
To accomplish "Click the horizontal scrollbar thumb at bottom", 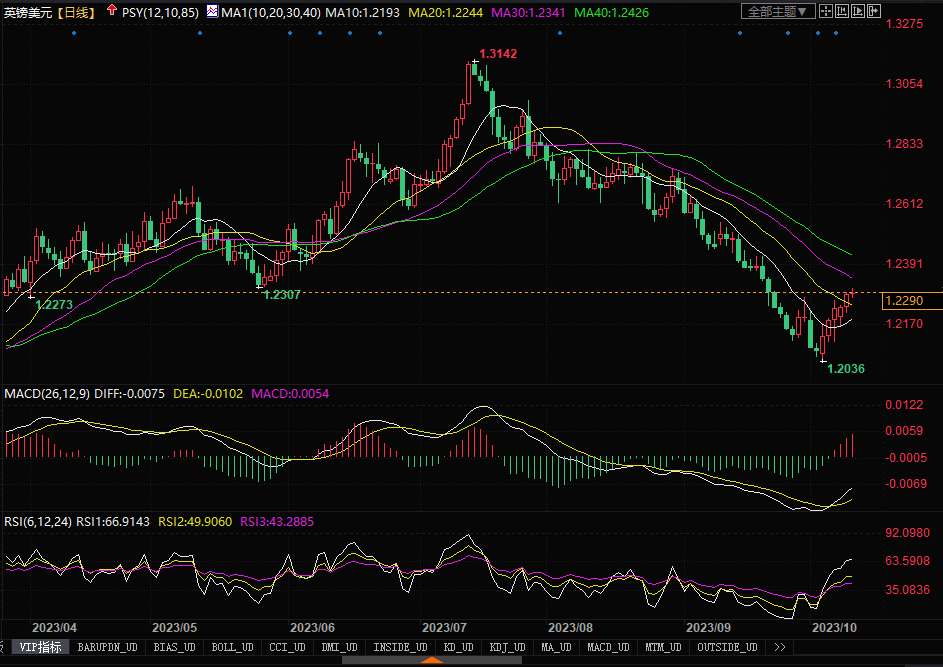I will 430,660.
